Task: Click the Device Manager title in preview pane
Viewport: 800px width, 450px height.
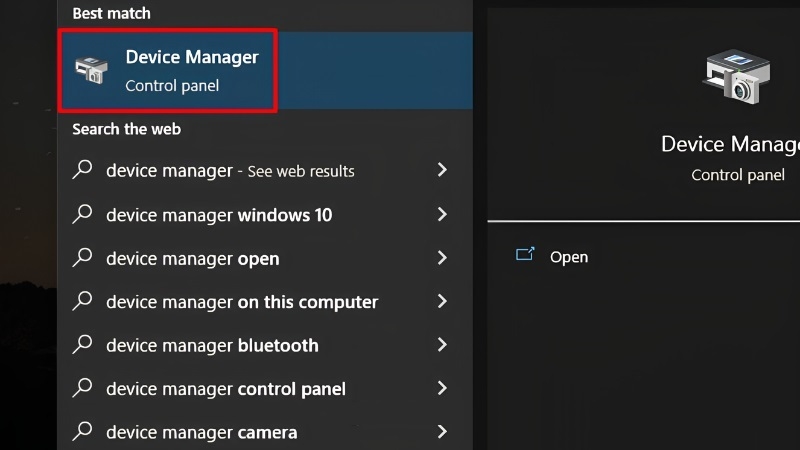Action: point(731,144)
